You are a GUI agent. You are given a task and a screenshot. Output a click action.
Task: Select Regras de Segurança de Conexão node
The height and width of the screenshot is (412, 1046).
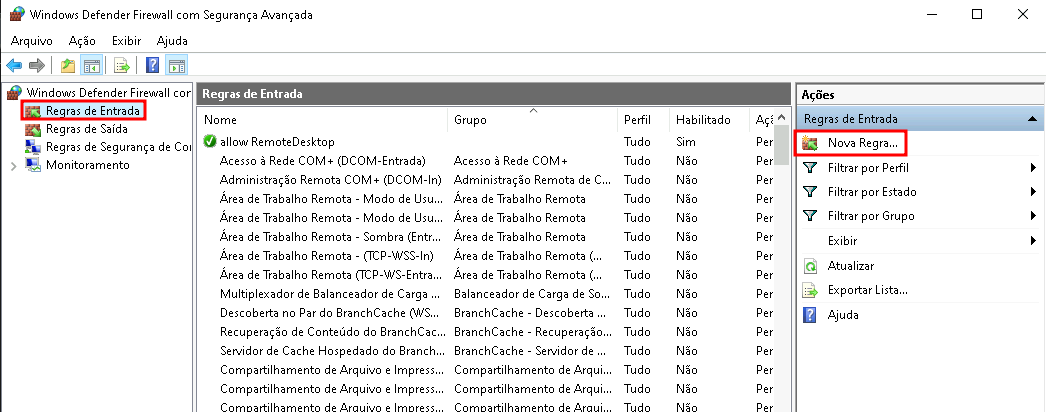point(118,147)
